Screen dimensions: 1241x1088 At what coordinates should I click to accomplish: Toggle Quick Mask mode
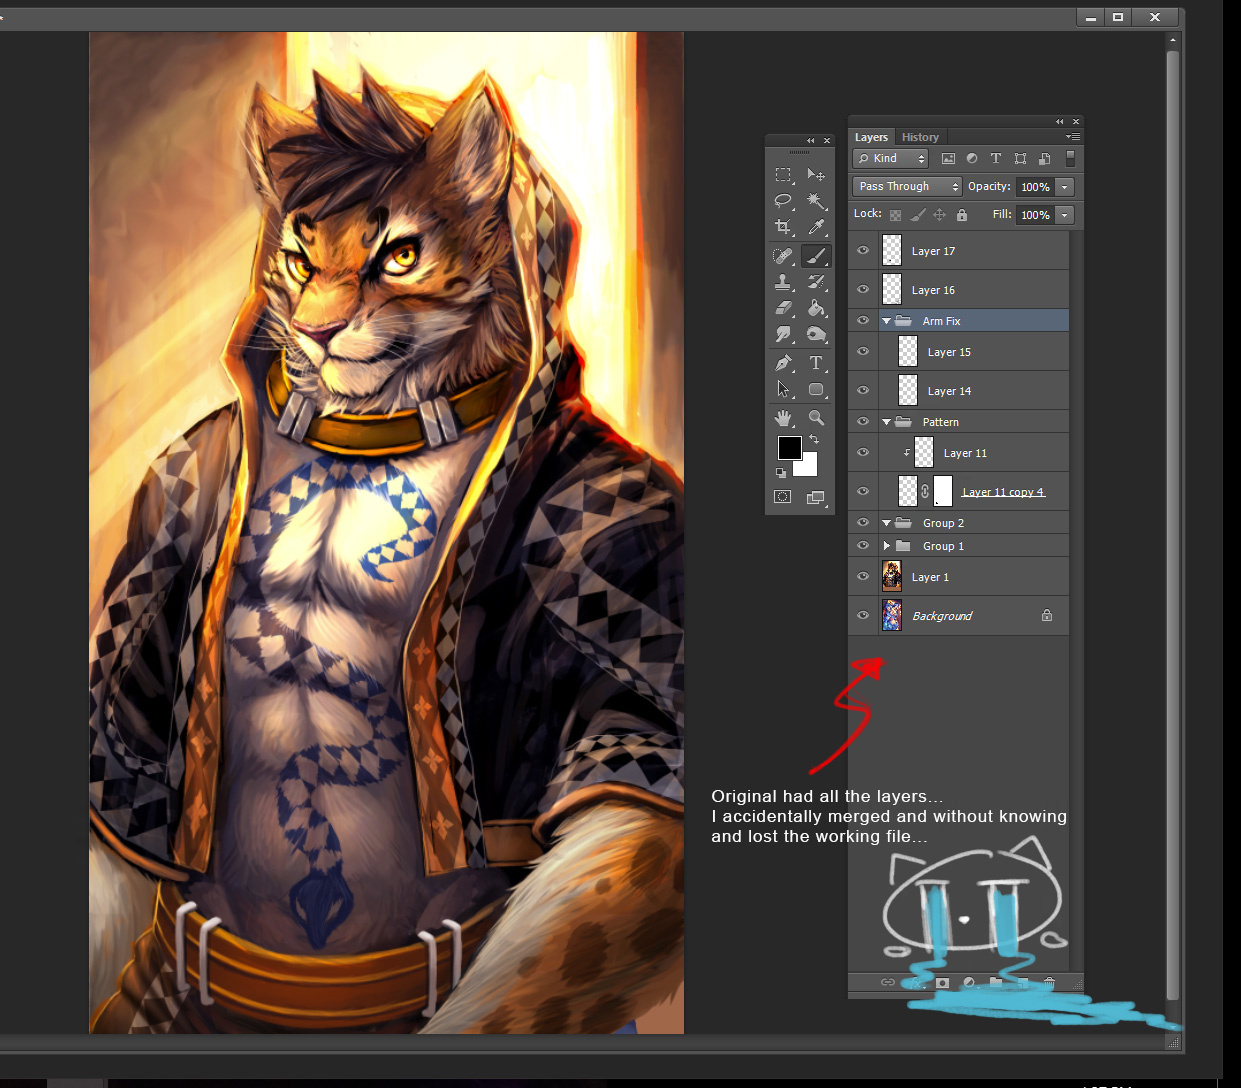click(x=783, y=496)
